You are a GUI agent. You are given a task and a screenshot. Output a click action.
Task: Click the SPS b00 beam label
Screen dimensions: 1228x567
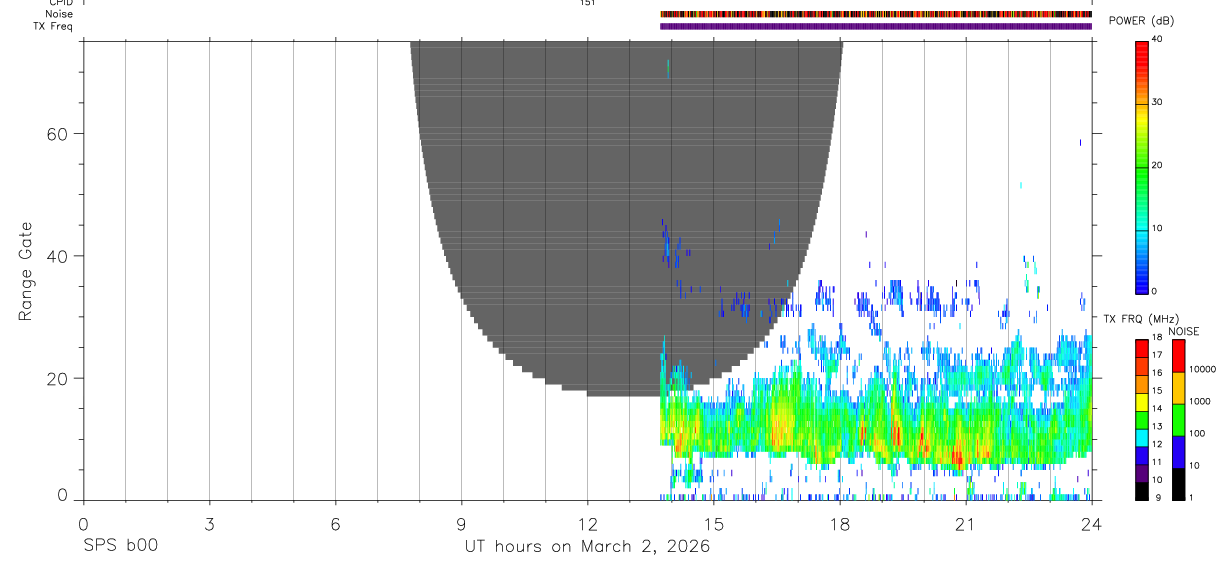[x=121, y=546]
